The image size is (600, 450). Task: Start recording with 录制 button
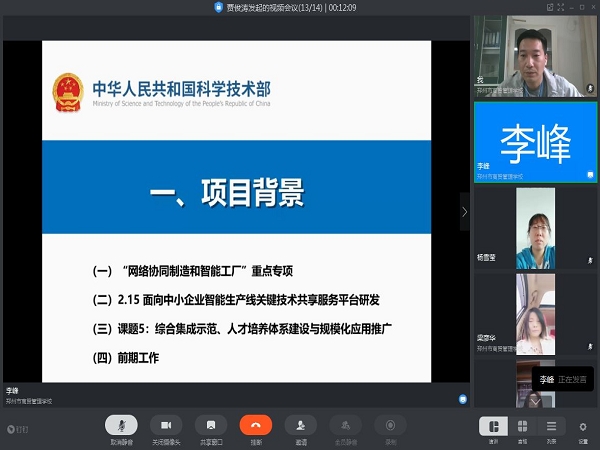tap(390, 425)
